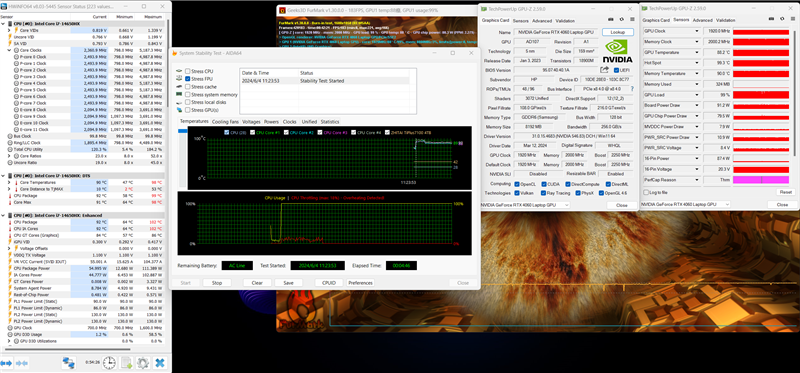This screenshot has width=800, height=373.
Task: Click camera screenshot icon in GPU-Z Graphics Card window
Action: point(610,19)
